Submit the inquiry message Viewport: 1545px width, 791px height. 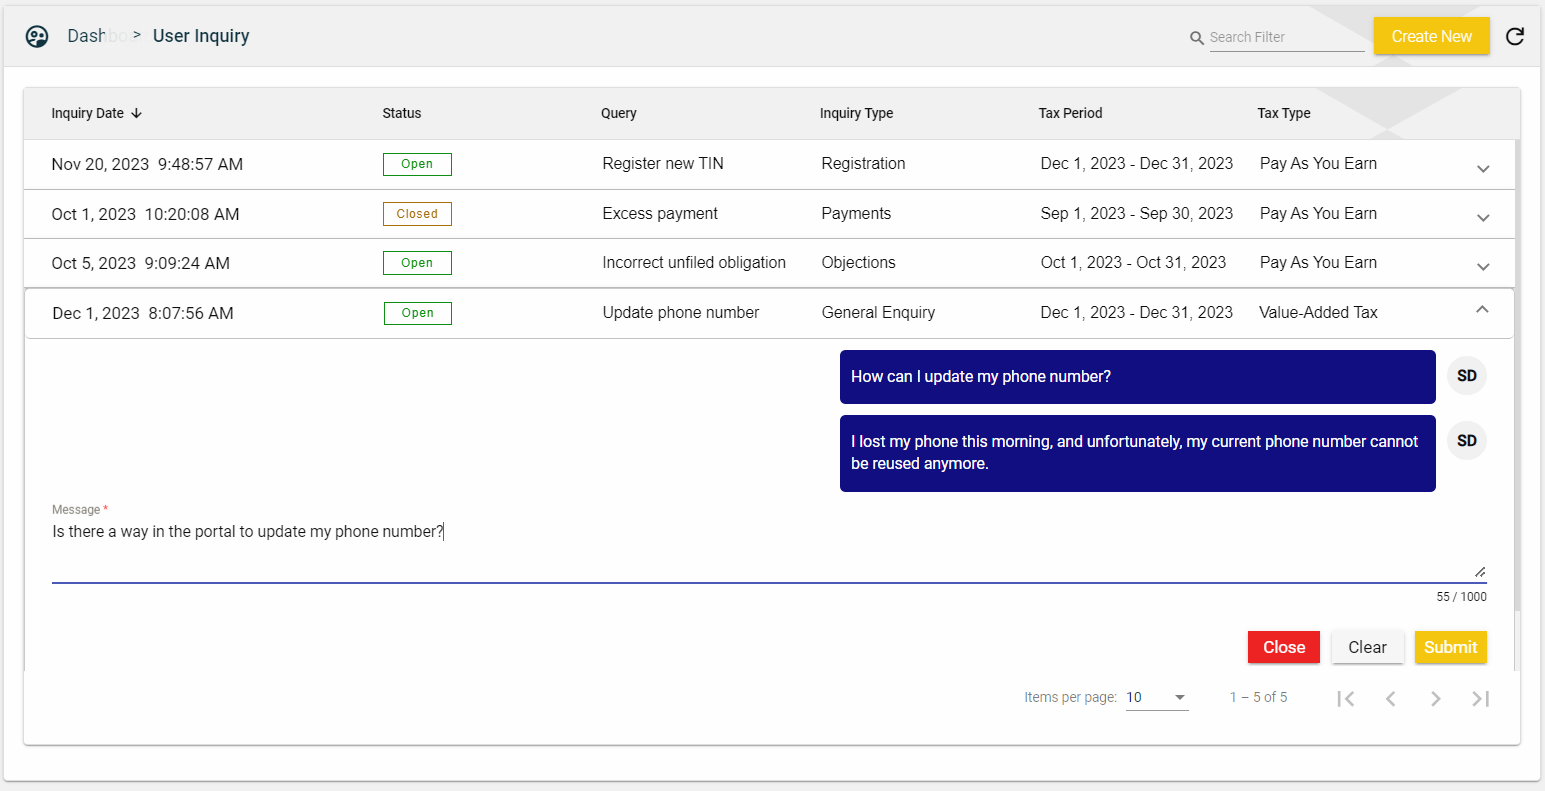point(1450,647)
